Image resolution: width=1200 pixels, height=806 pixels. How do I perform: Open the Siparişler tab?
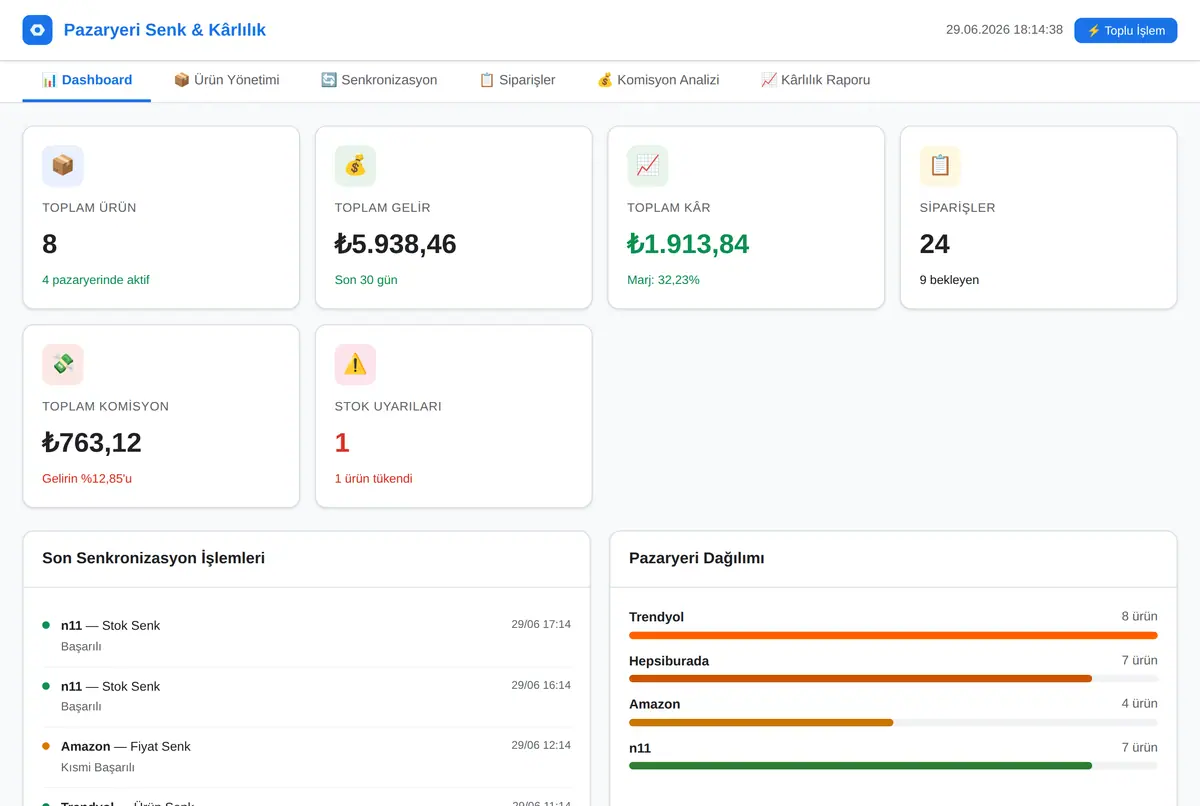[x=517, y=80]
